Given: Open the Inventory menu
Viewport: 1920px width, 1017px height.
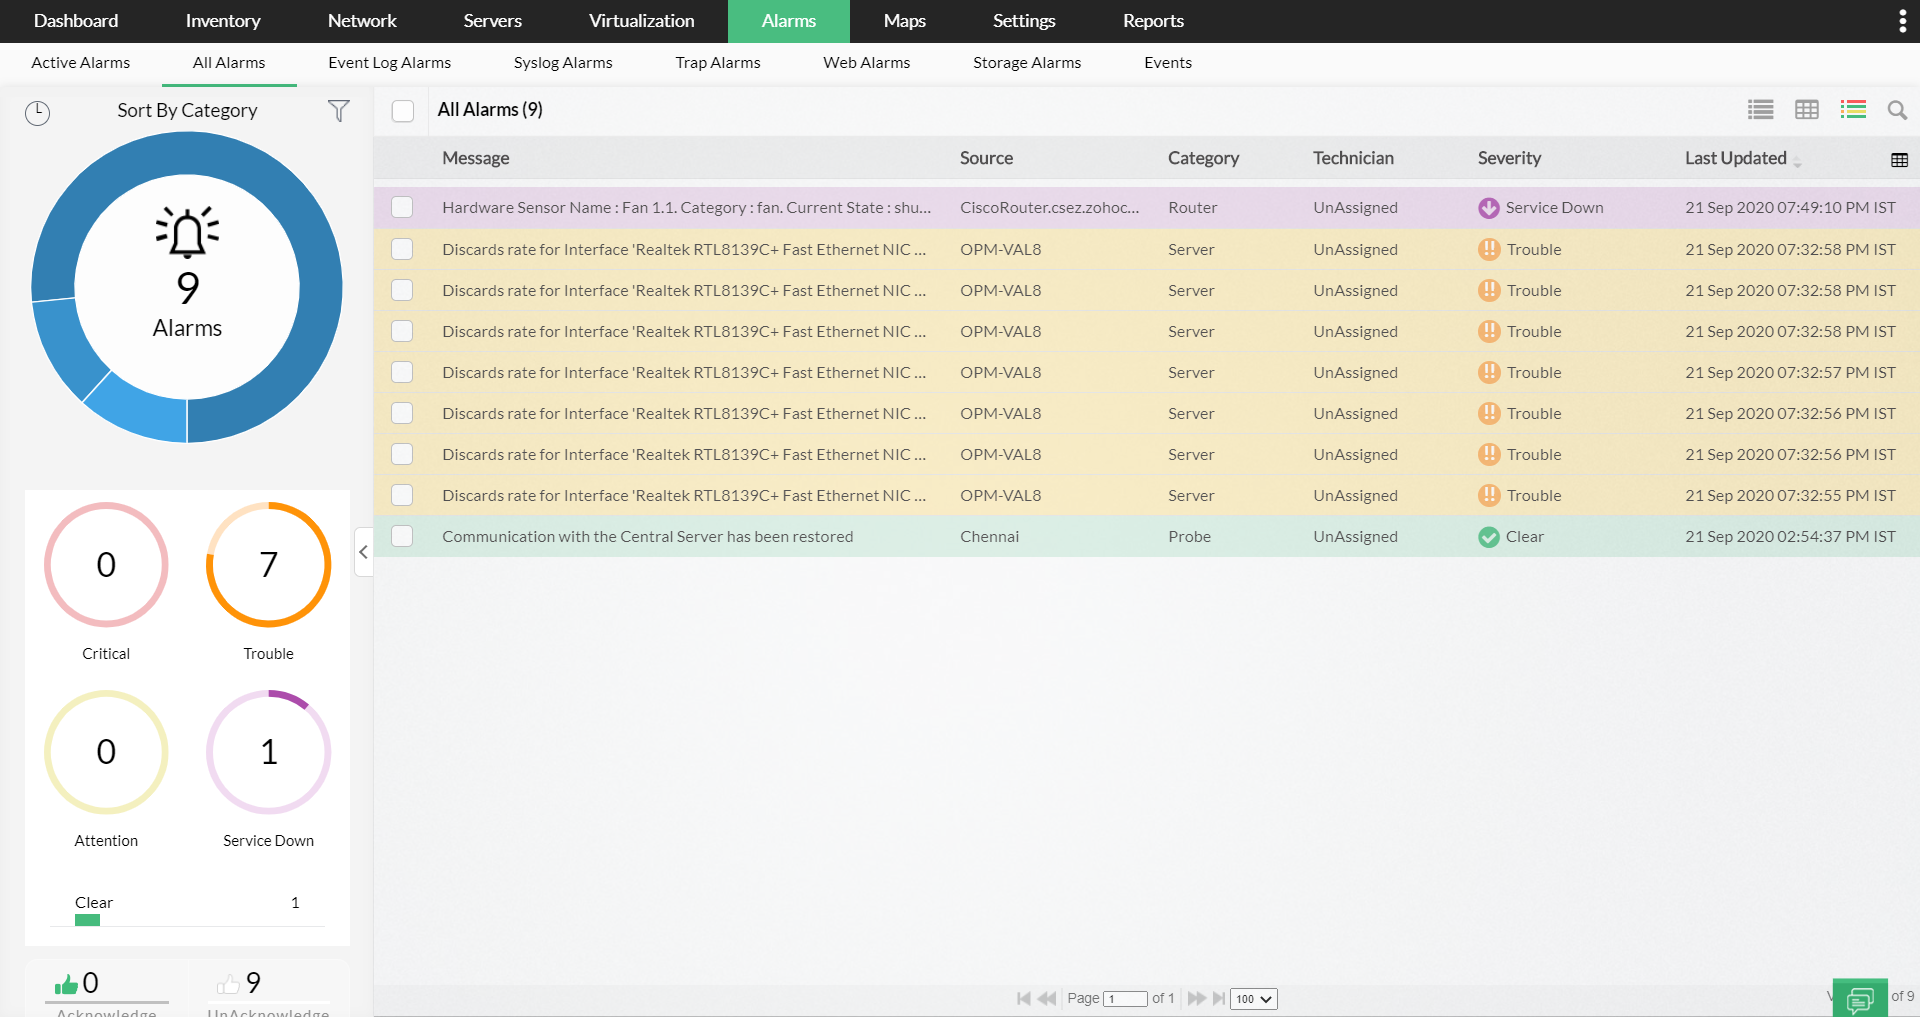Looking at the screenshot, I should [223, 21].
